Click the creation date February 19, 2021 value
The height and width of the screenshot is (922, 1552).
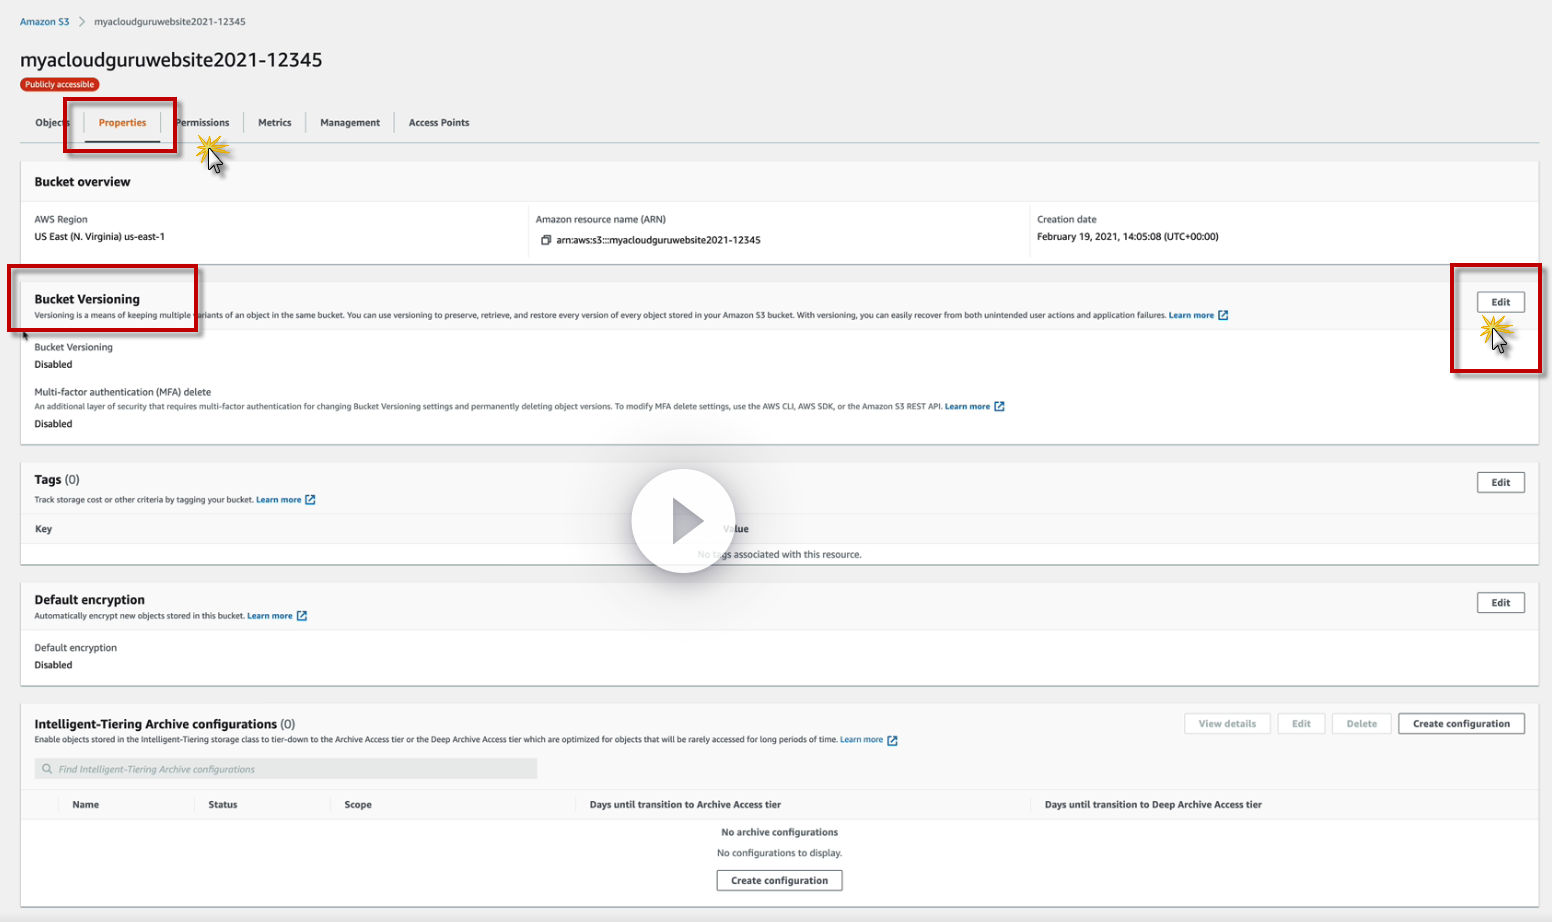tap(1127, 237)
